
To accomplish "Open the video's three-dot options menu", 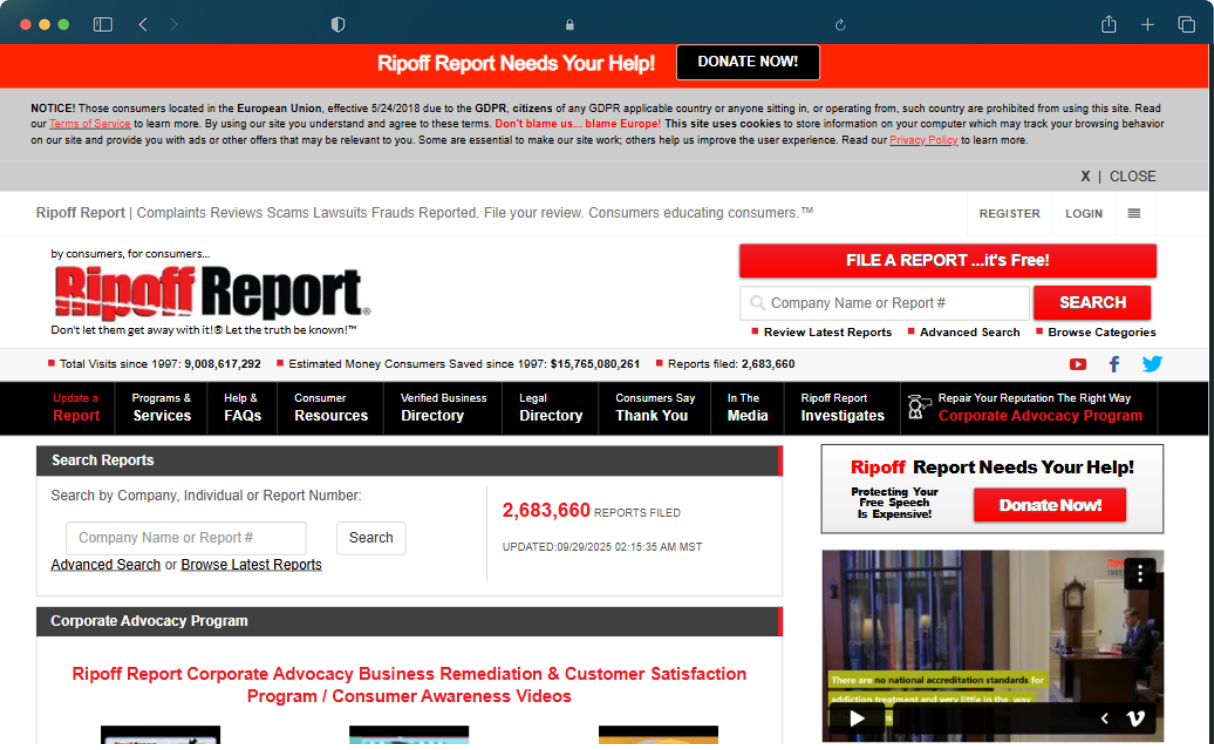I will [1139, 573].
